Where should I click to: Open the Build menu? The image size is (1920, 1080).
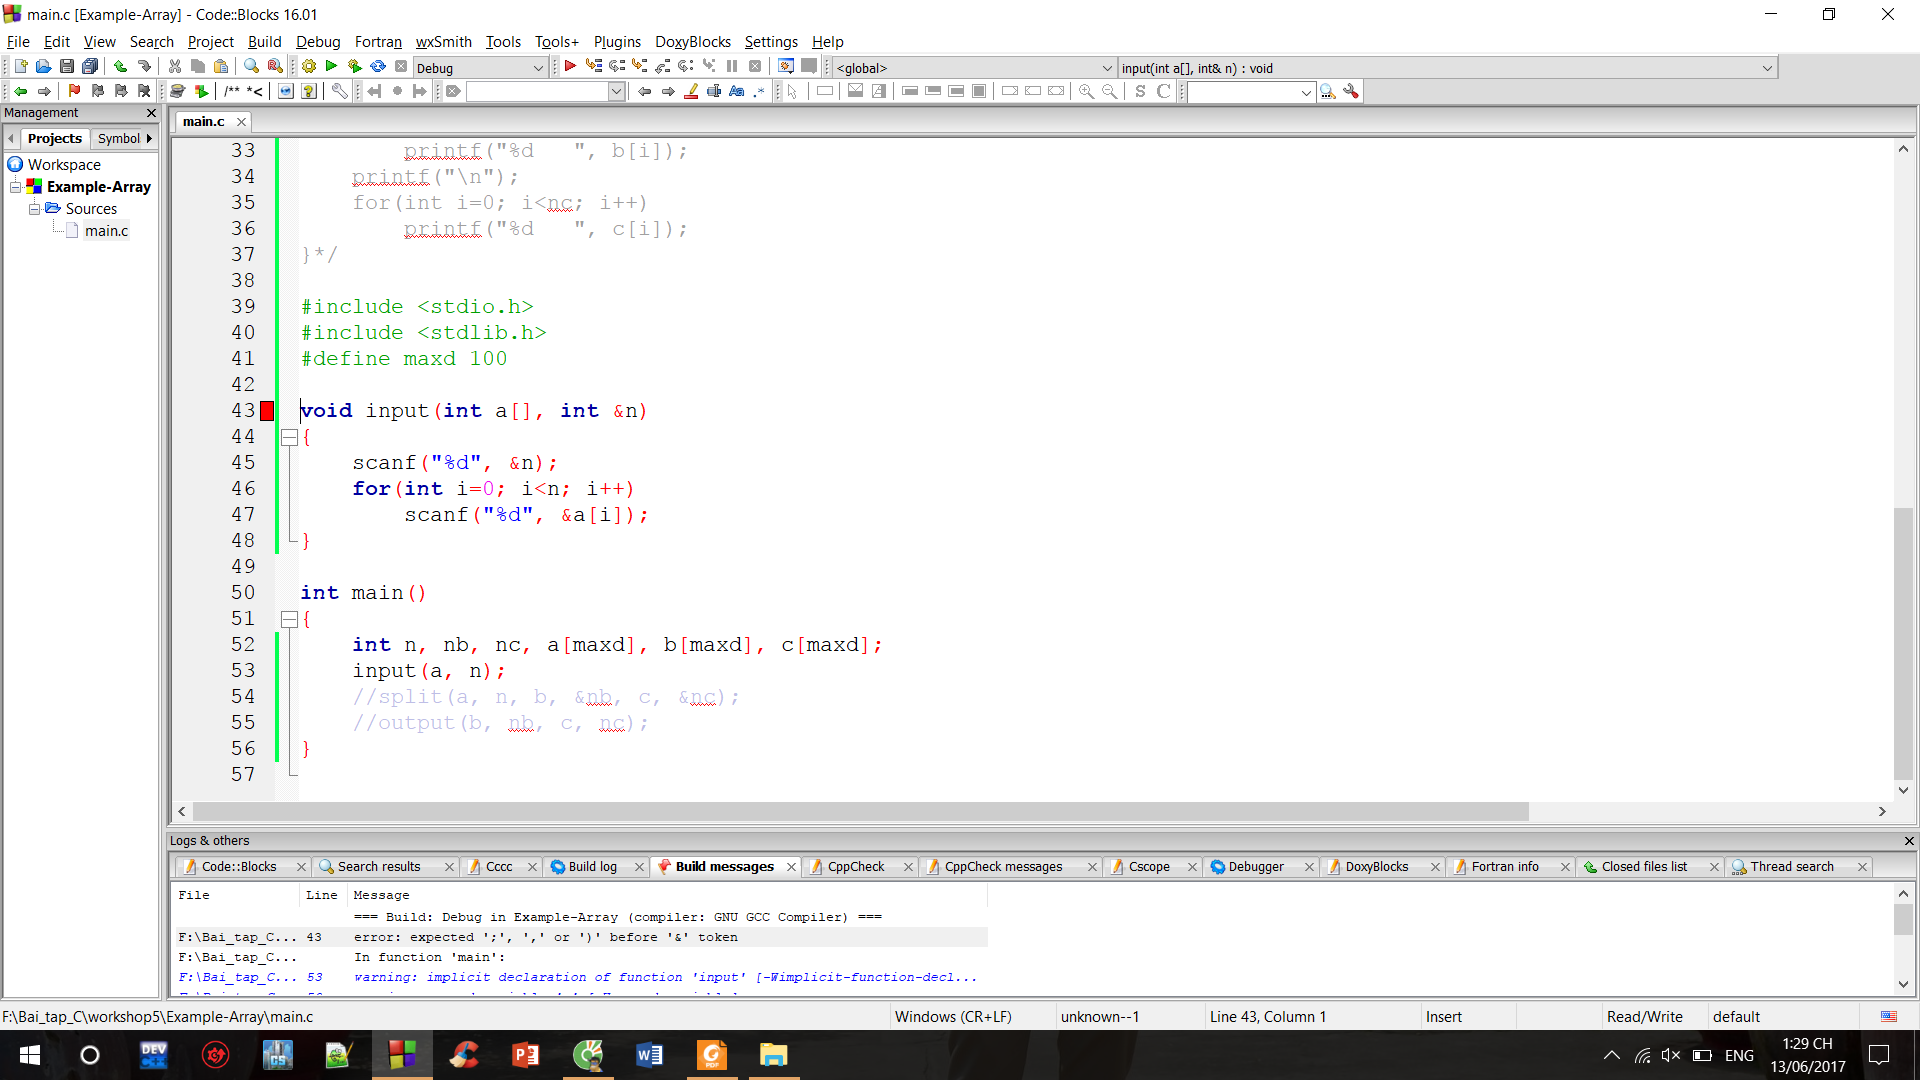click(264, 41)
